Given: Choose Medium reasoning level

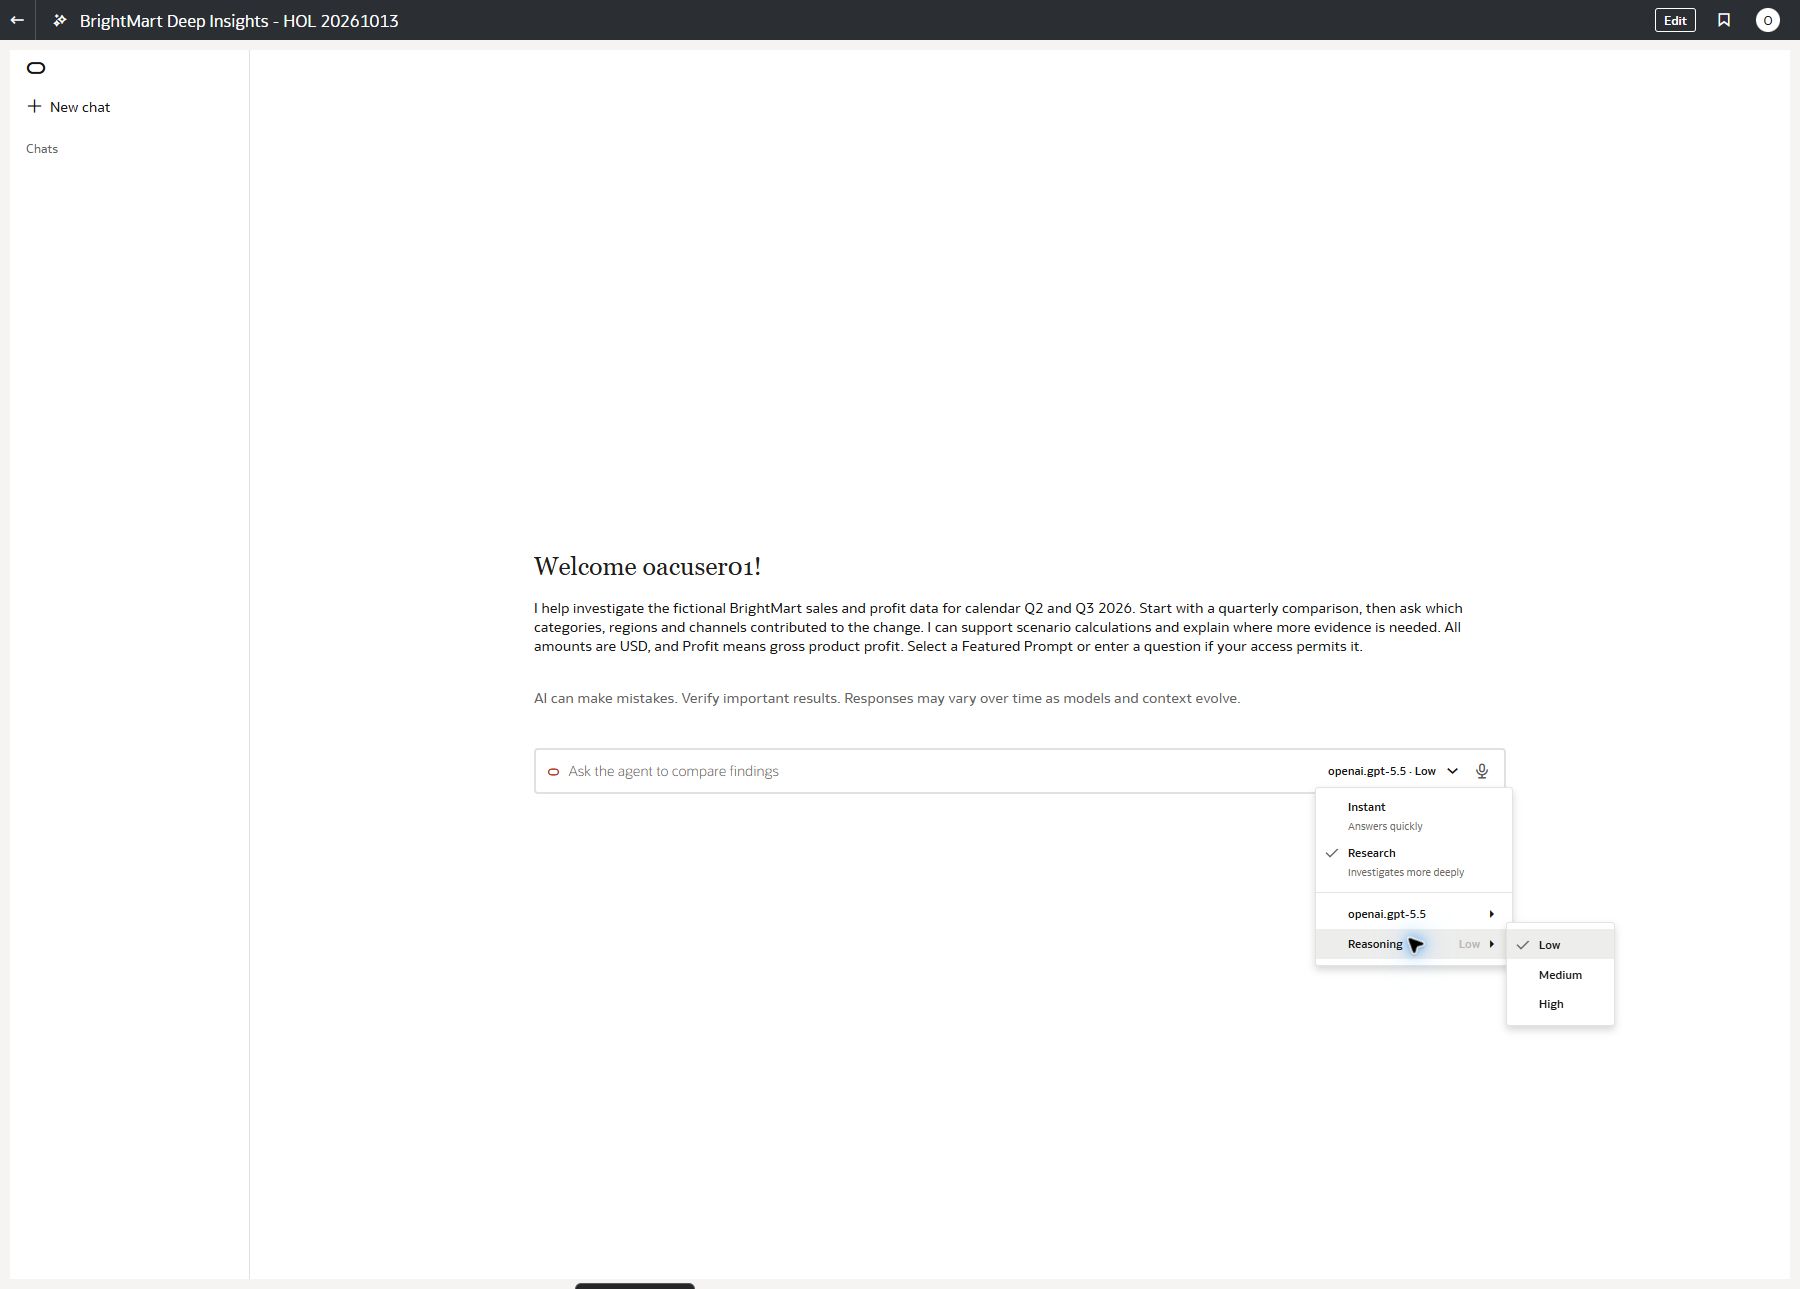Looking at the screenshot, I should click(x=1560, y=975).
